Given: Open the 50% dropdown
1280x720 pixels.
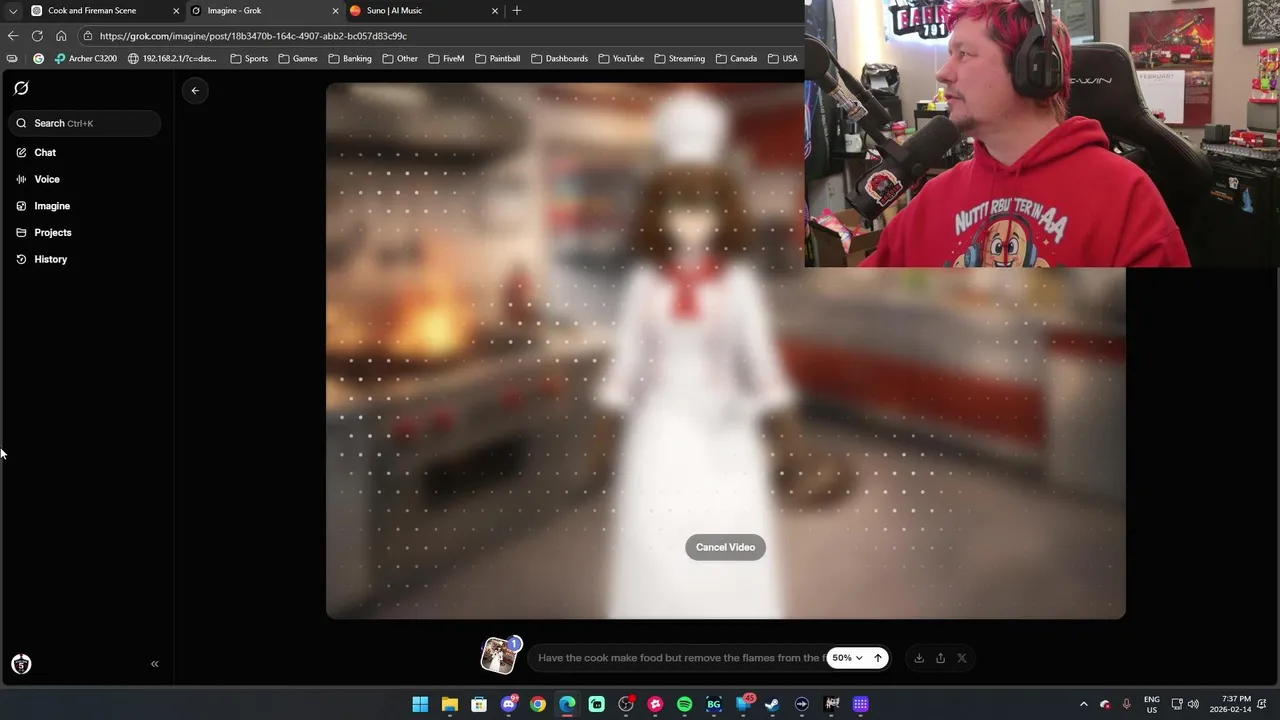Looking at the screenshot, I should pyautogui.click(x=847, y=658).
